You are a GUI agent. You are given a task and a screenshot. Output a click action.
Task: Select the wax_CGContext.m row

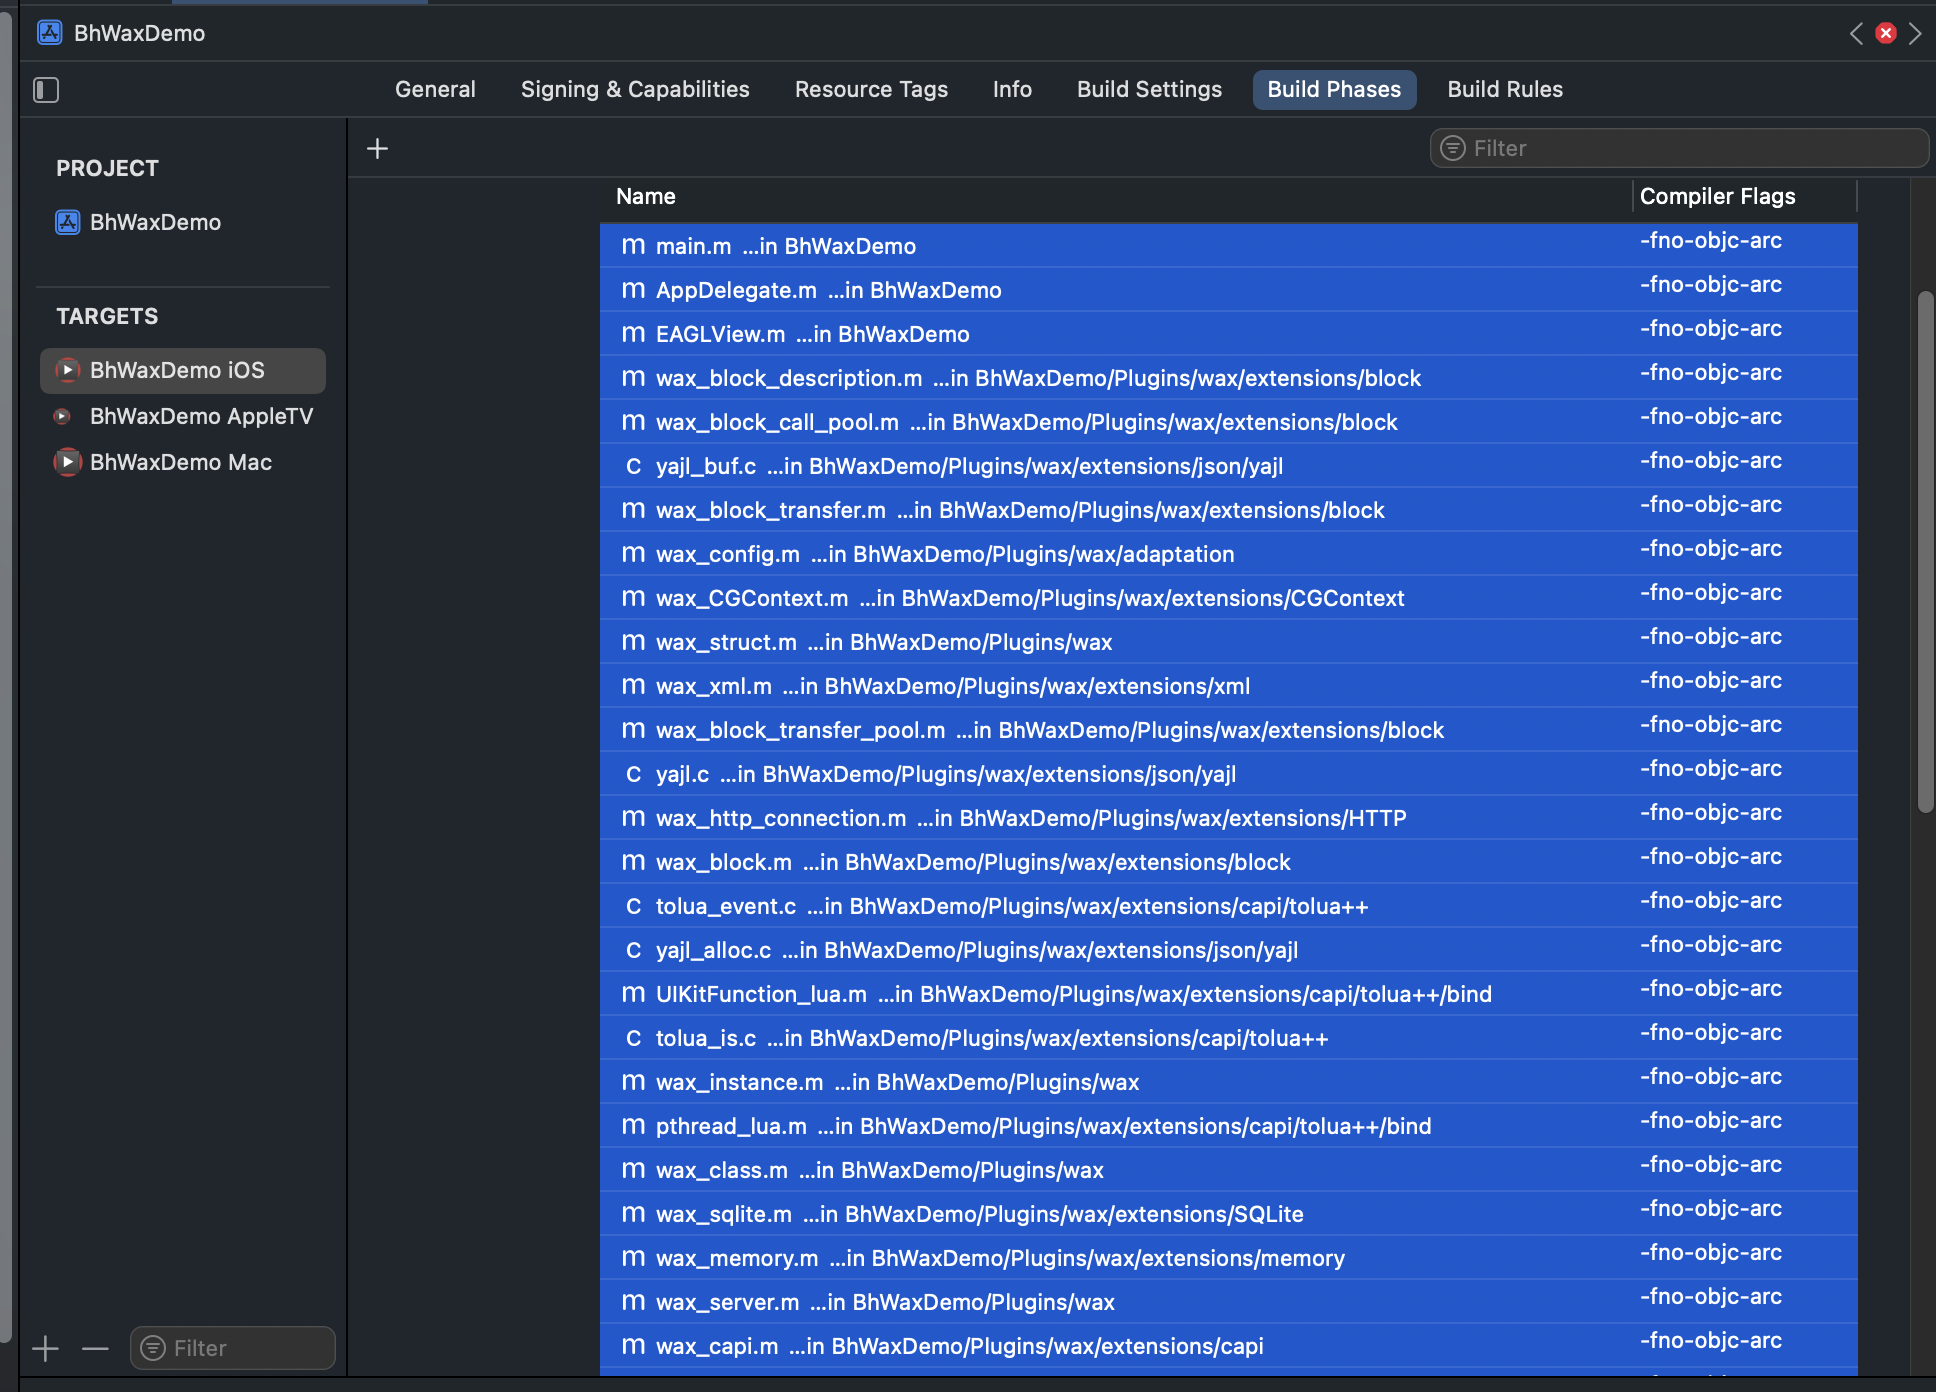tap(1228, 598)
